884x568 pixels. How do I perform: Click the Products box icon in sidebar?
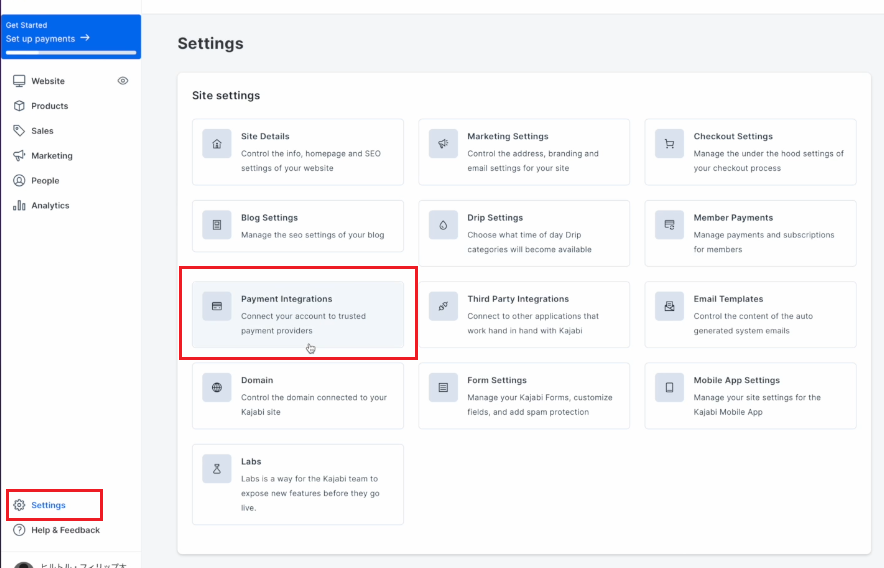click(x=19, y=106)
